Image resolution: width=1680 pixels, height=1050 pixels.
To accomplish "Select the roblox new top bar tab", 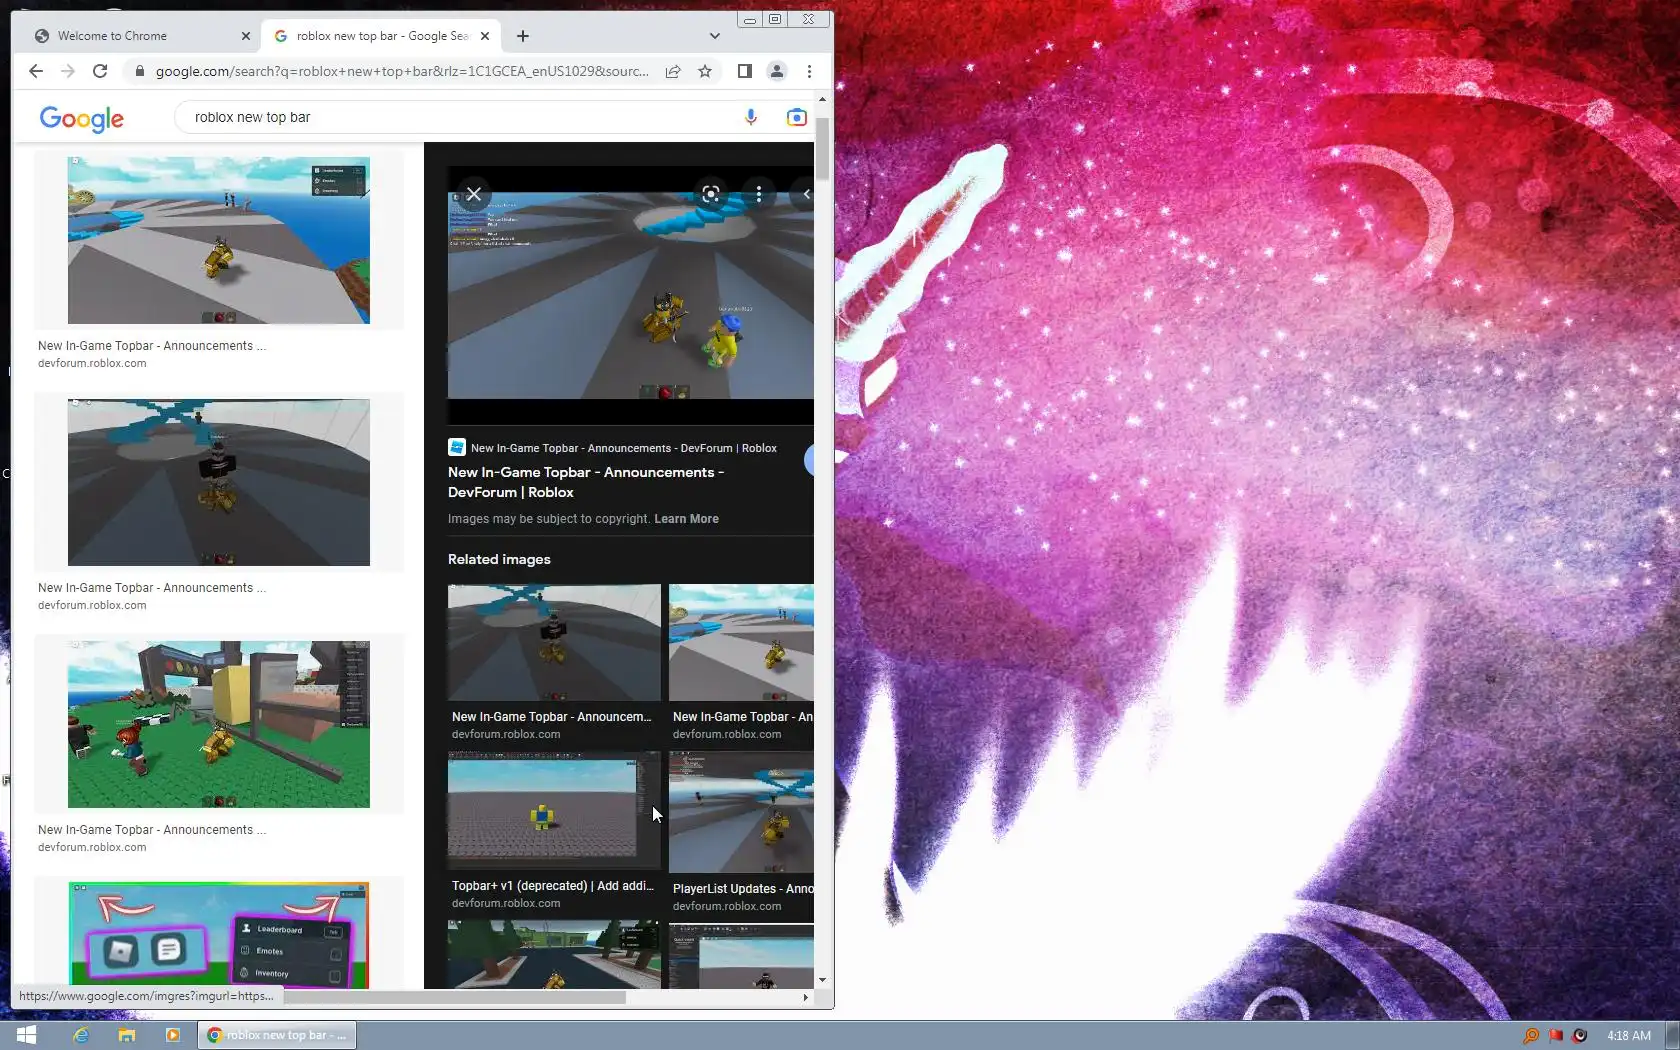I will (381, 36).
